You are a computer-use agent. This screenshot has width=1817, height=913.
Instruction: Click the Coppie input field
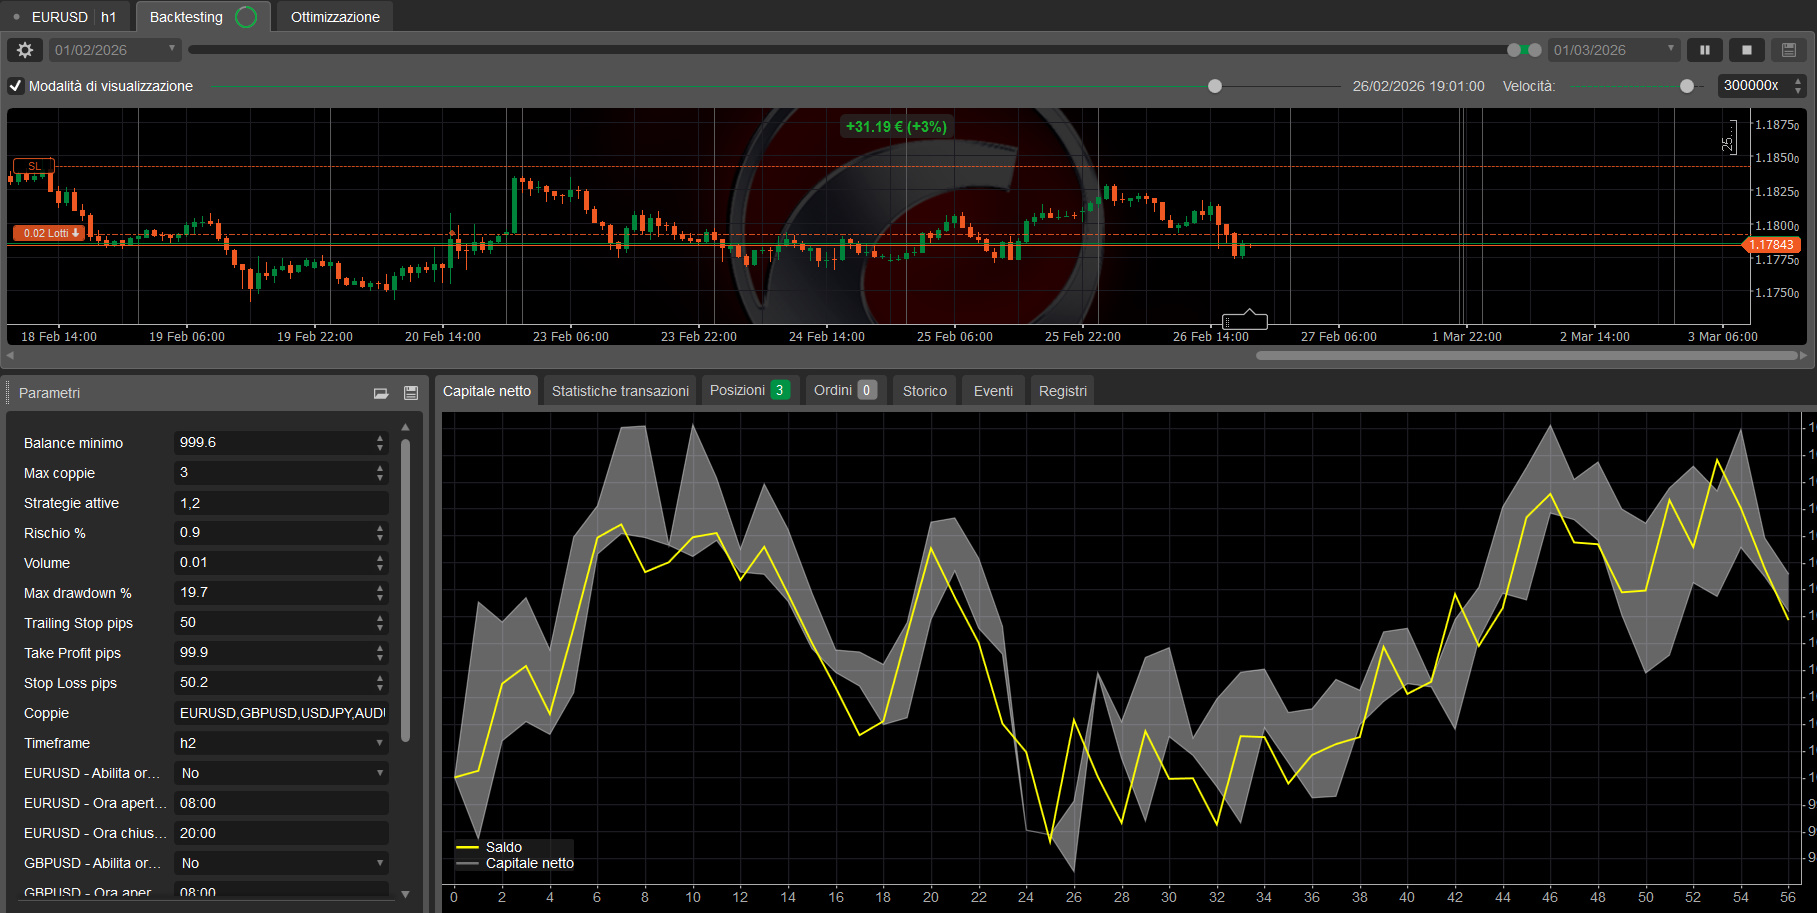(280, 713)
